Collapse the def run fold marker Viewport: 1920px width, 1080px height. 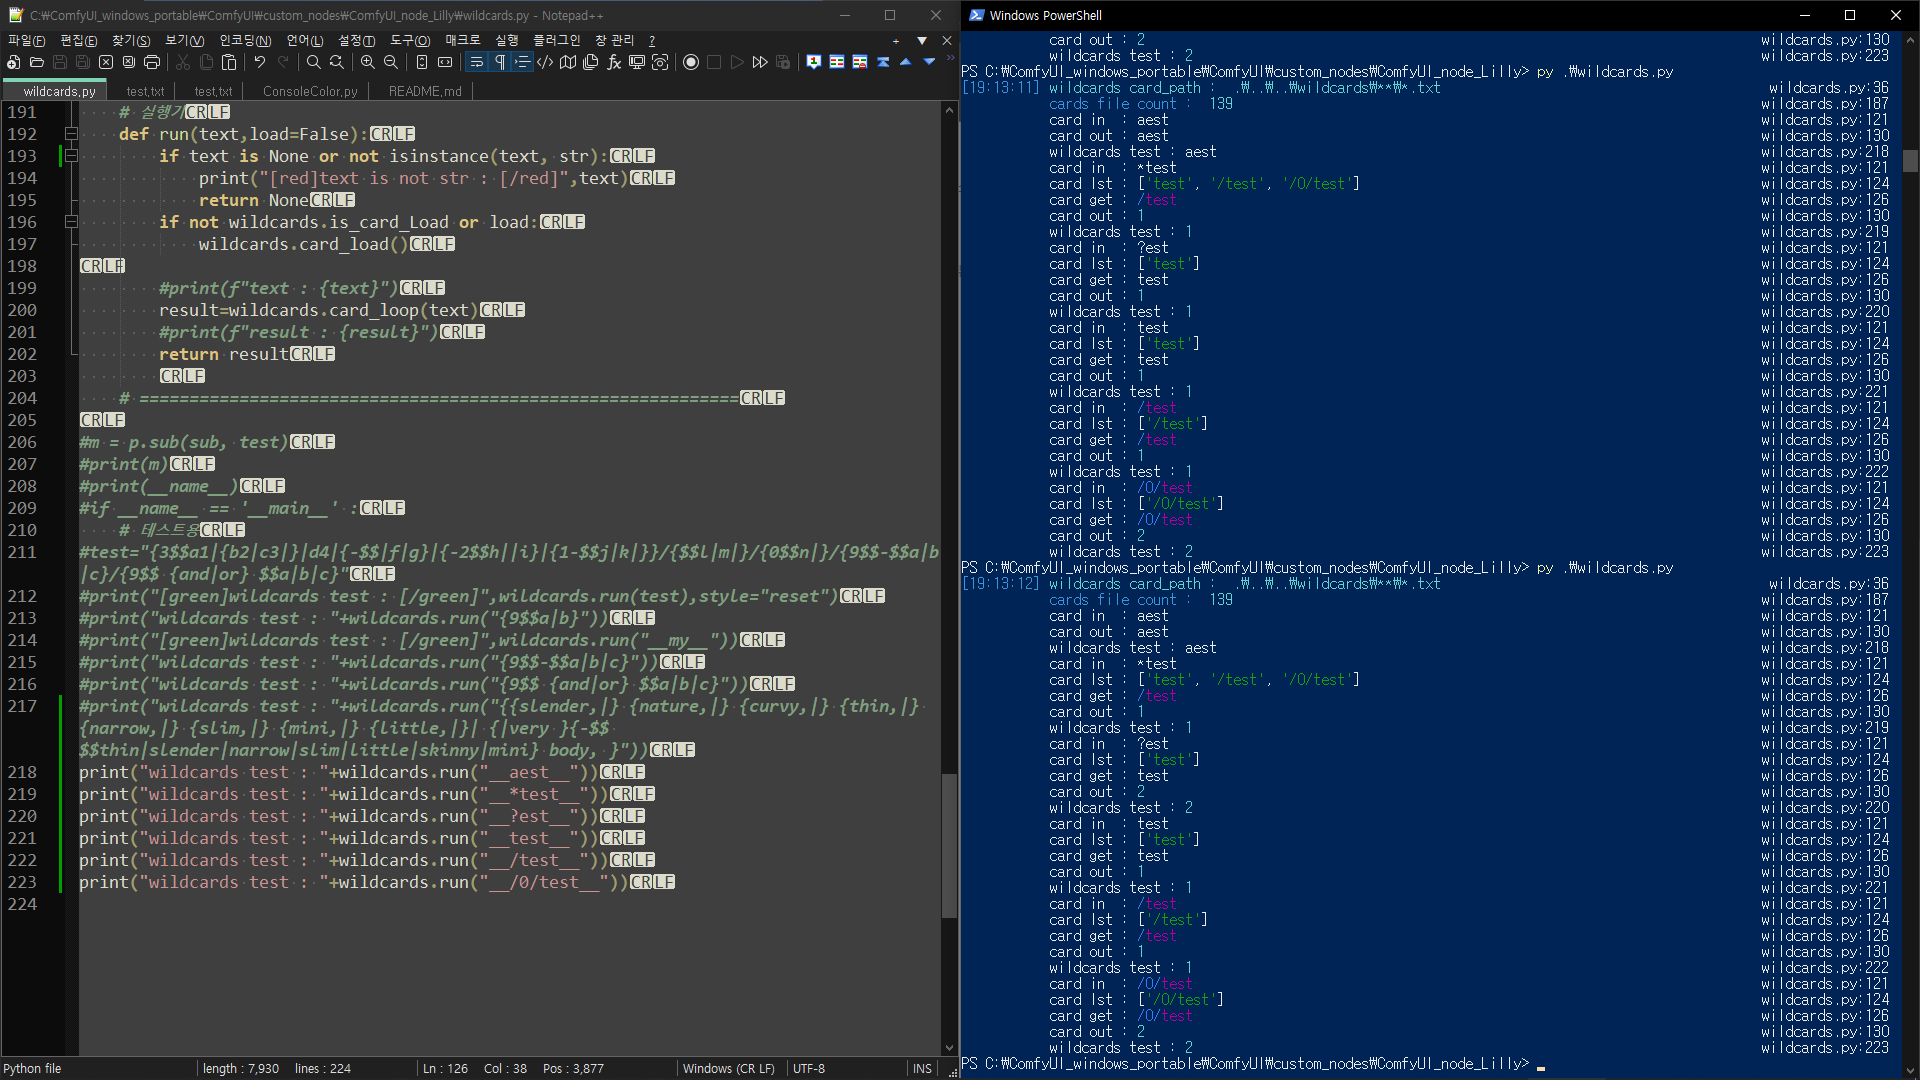71,134
